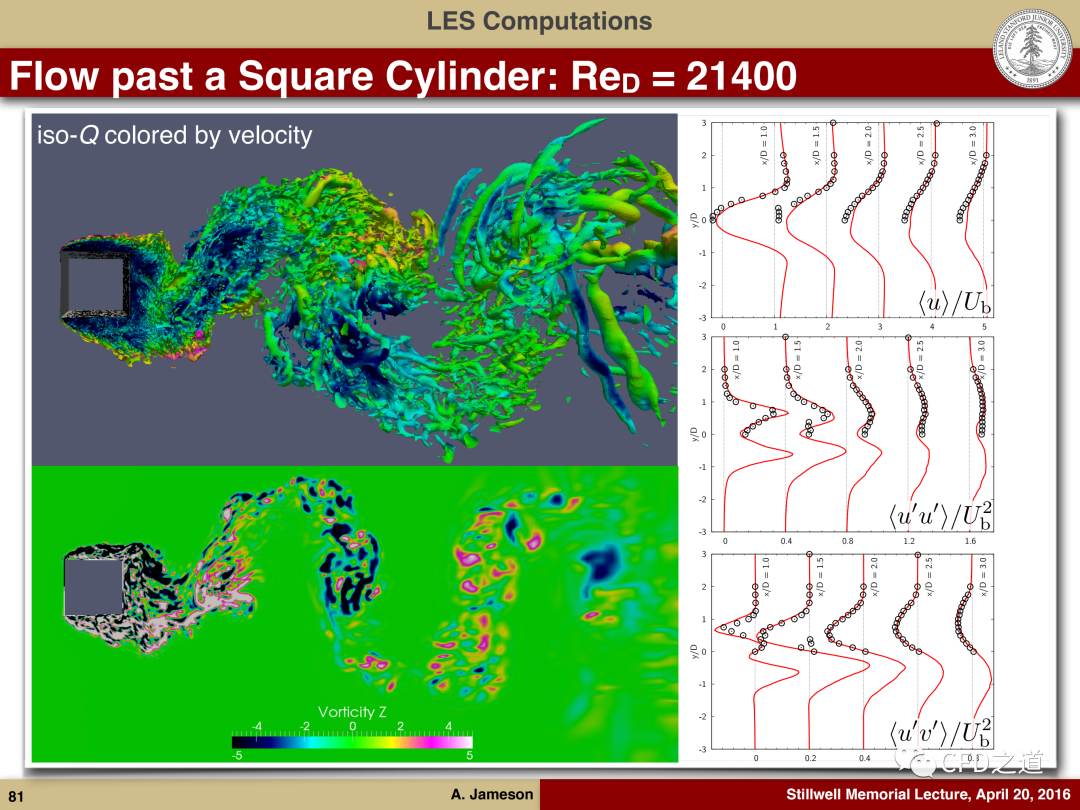Click 'x/D = 1.0' label in top plot
1080x810 pixels.
[764, 145]
